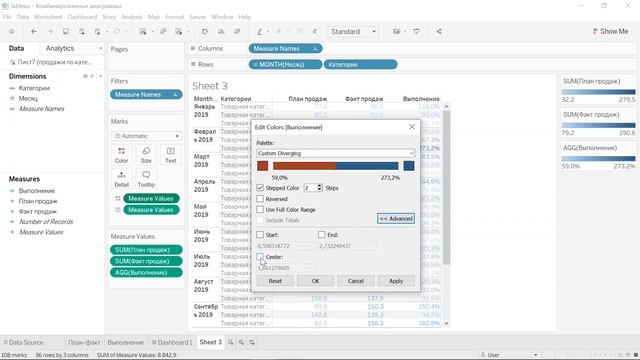Click the Duplicate sheet toolbar icon
This screenshot has width=640, height=360.
(x=163, y=31)
